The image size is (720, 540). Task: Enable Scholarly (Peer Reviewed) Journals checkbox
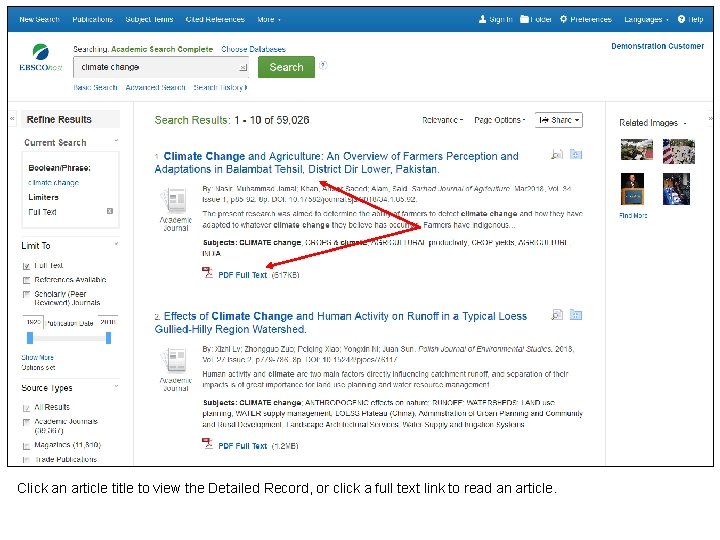click(x=26, y=294)
